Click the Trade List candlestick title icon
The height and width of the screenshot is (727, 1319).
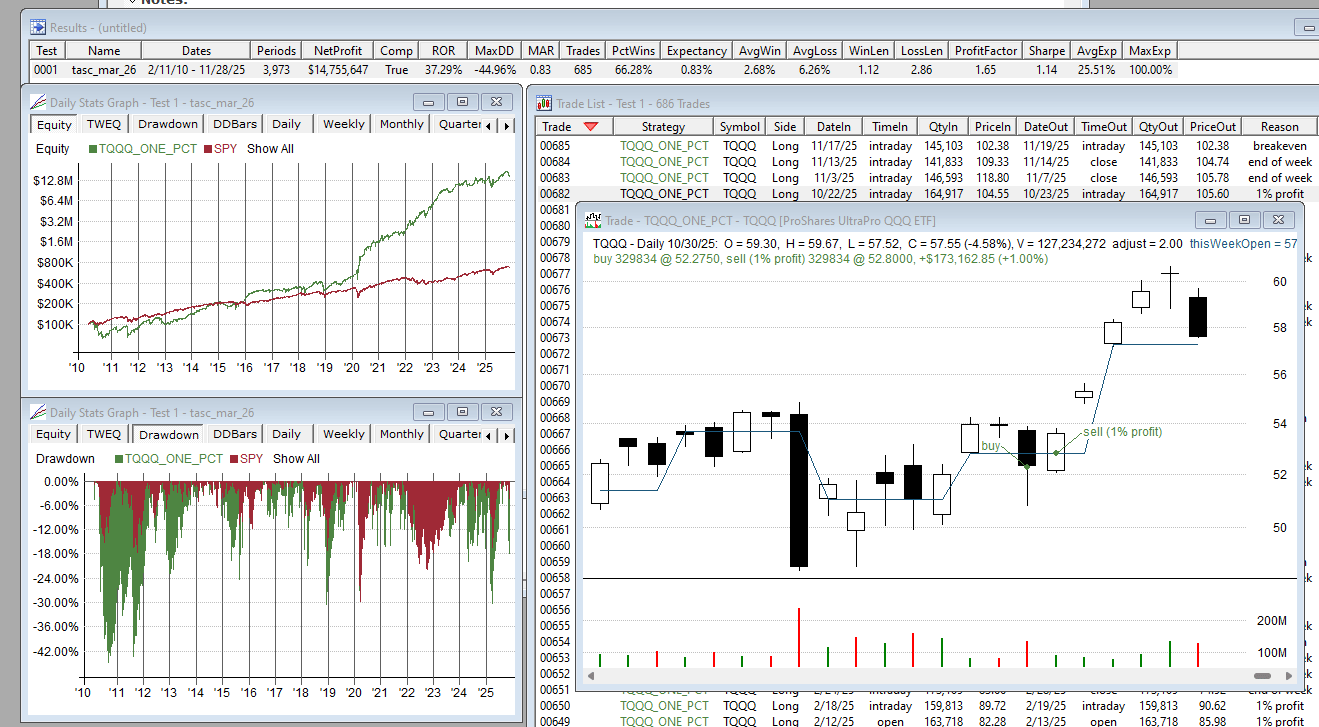tap(544, 103)
